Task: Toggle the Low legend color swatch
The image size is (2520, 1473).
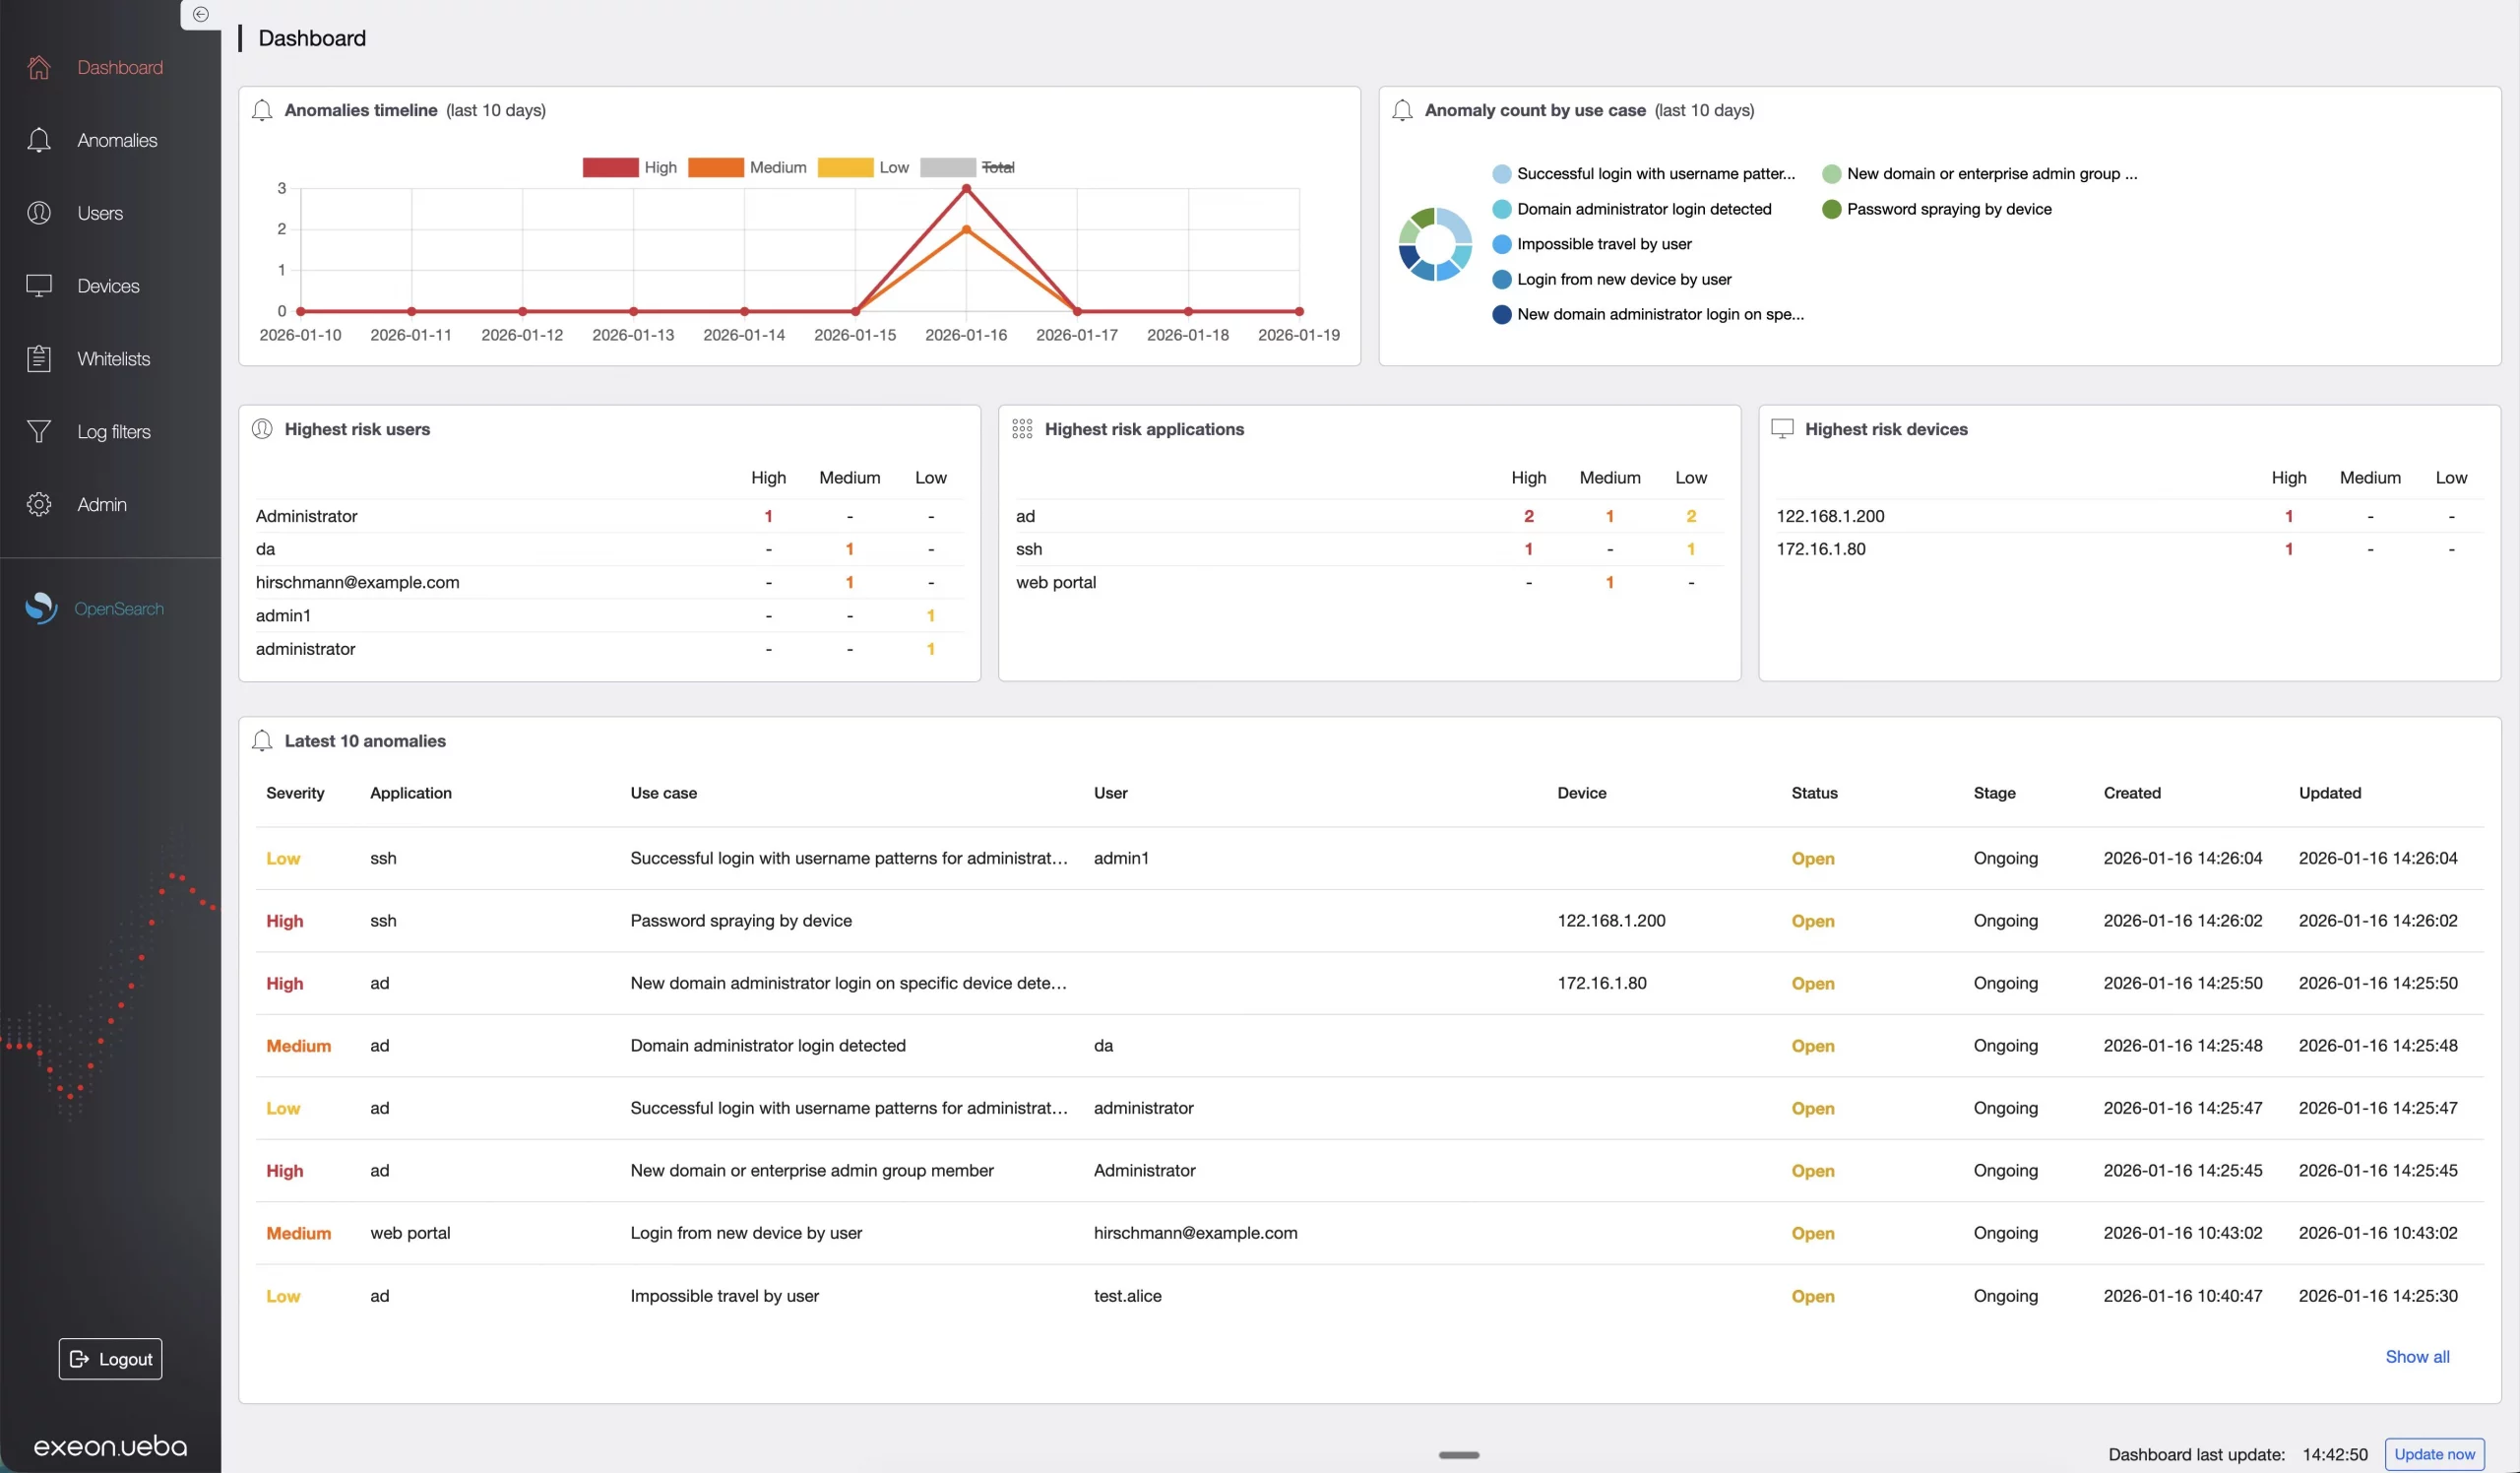Action: pyautogui.click(x=845, y=167)
